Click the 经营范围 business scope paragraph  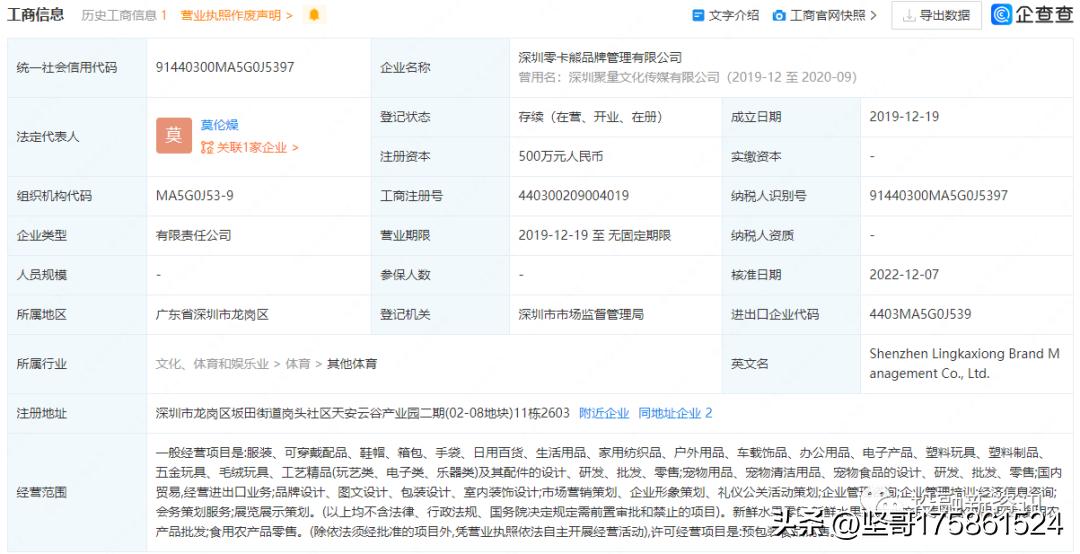coord(609,492)
